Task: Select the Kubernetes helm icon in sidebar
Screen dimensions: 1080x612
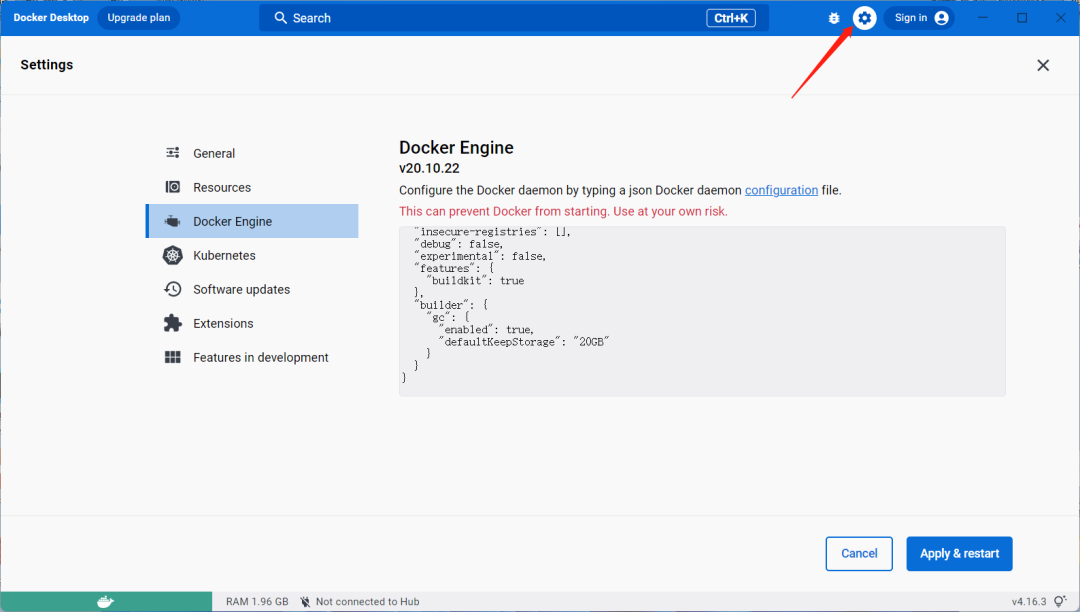Action: [172, 255]
